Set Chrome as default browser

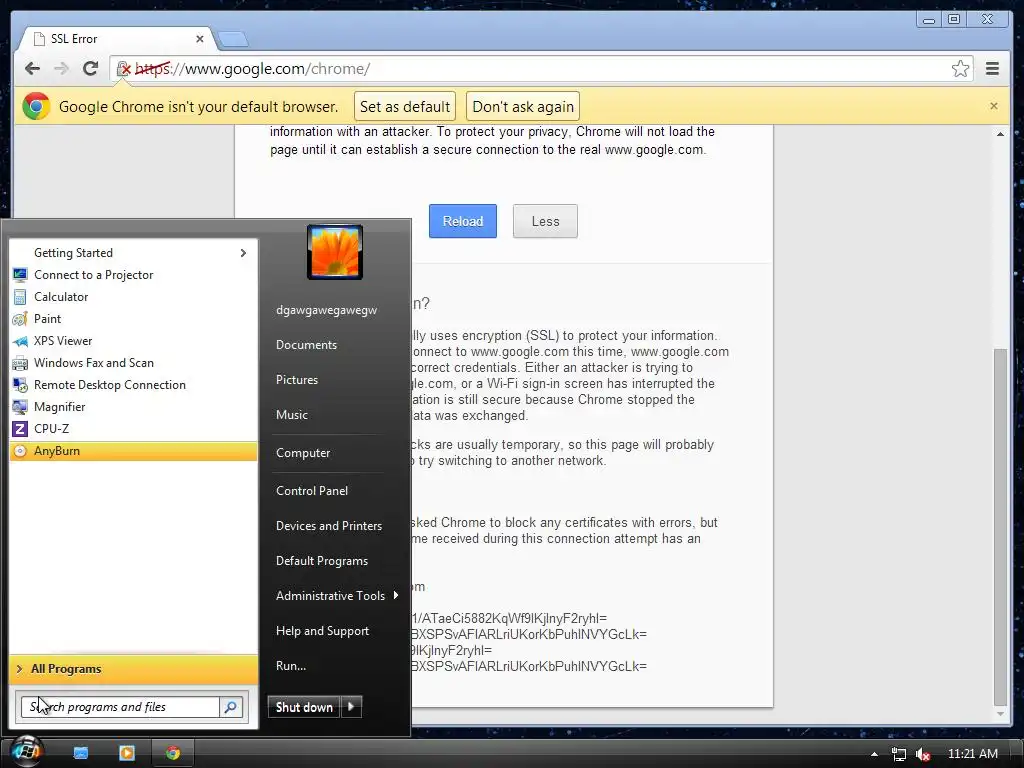pos(405,106)
